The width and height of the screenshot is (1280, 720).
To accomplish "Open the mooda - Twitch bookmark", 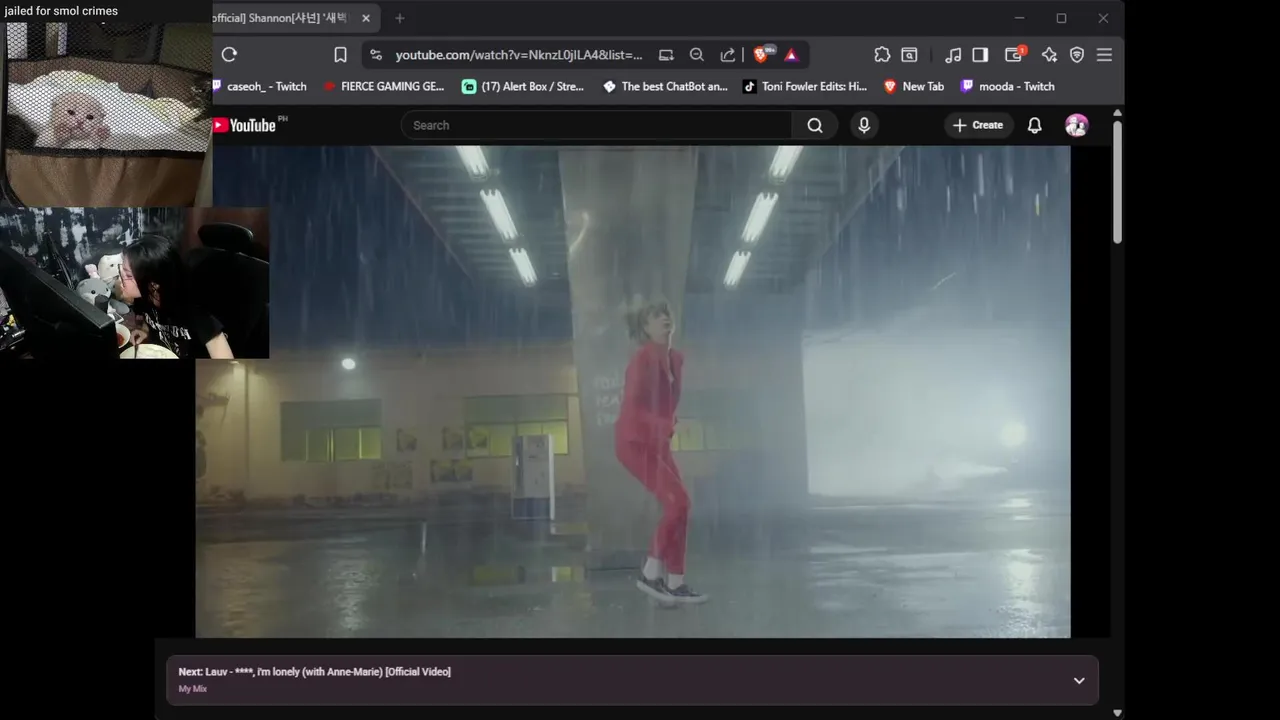I will coord(1008,87).
